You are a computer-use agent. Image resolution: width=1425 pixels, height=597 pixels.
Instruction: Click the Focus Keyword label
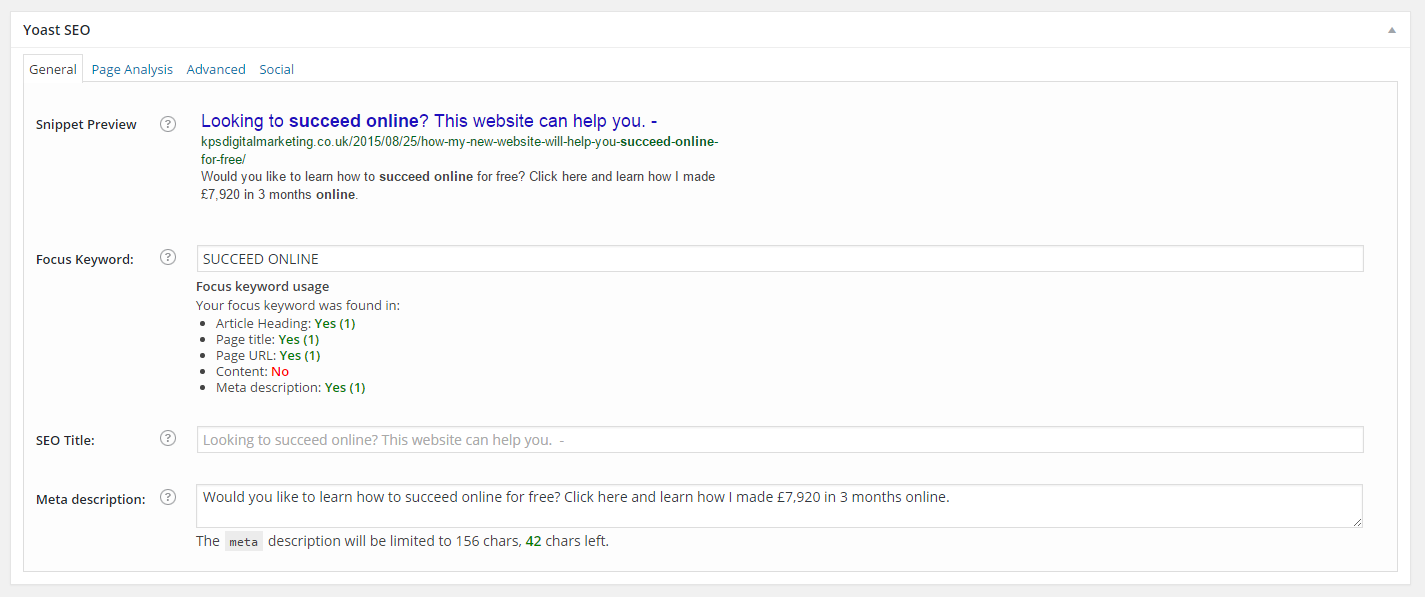85,259
